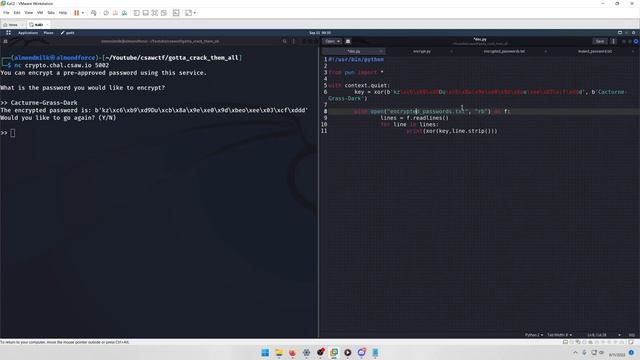Open File Explorer from the taskbar
The image size is (640, 360).
coord(279,352)
